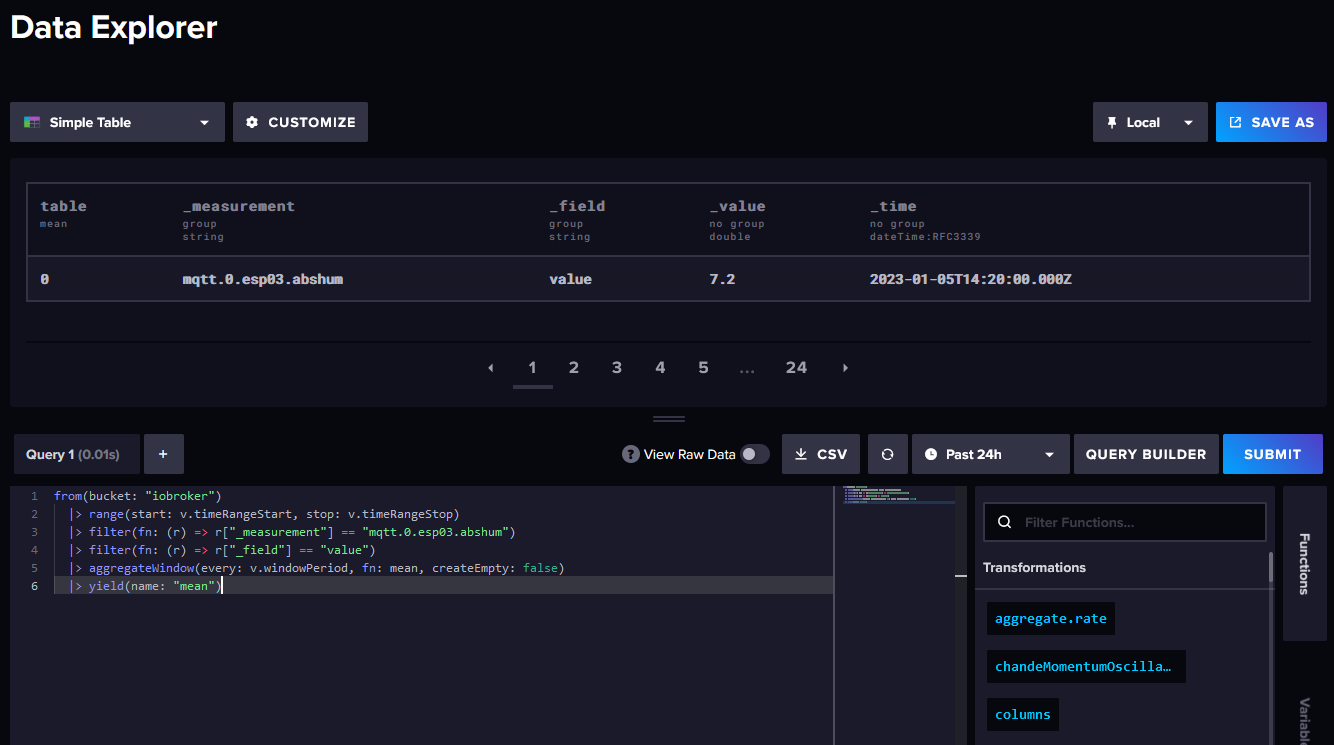Screen dimensions: 1334x745
Task: Open the Past 24h time range dropdown
Action: (990, 454)
